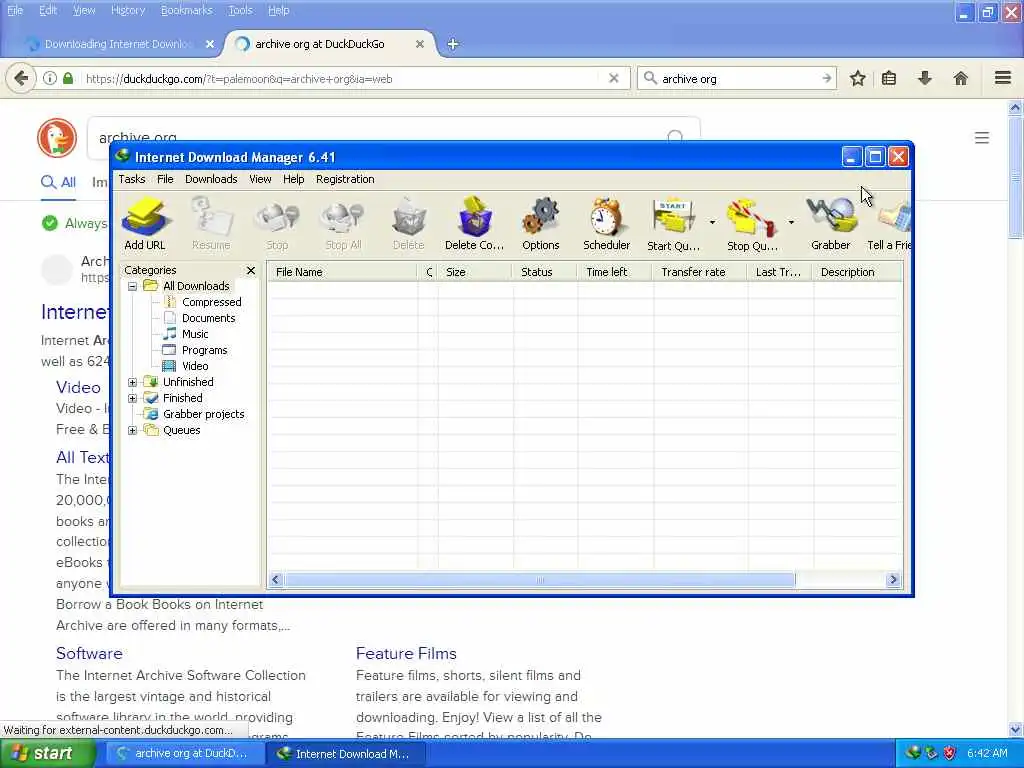Switch to archive org taskbar button
The height and width of the screenshot is (768, 1024).
coord(184,754)
